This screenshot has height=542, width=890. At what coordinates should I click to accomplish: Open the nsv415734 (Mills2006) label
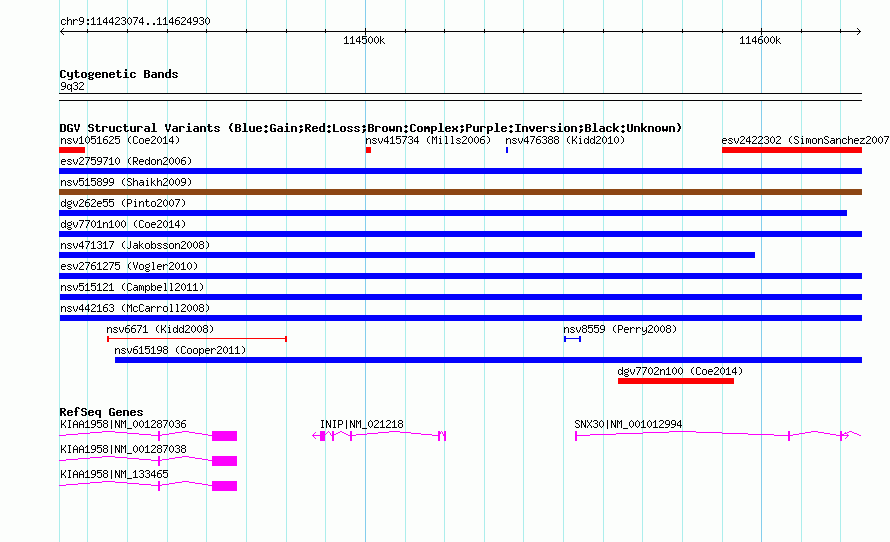[428, 140]
